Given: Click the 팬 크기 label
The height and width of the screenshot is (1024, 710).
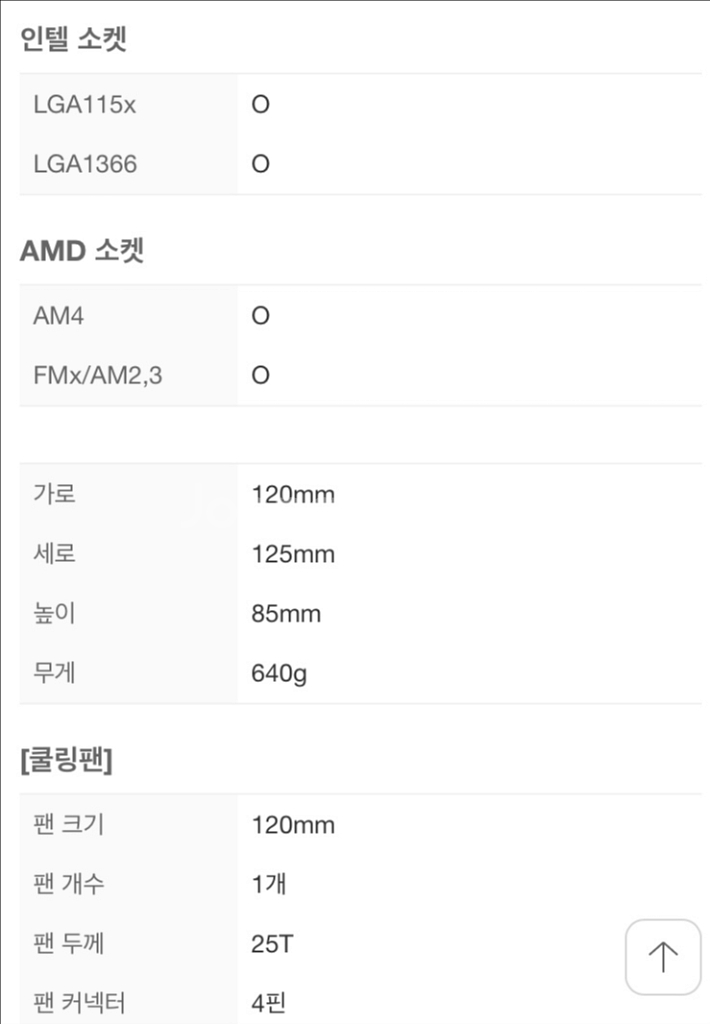Looking at the screenshot, I should pos(69,825).
